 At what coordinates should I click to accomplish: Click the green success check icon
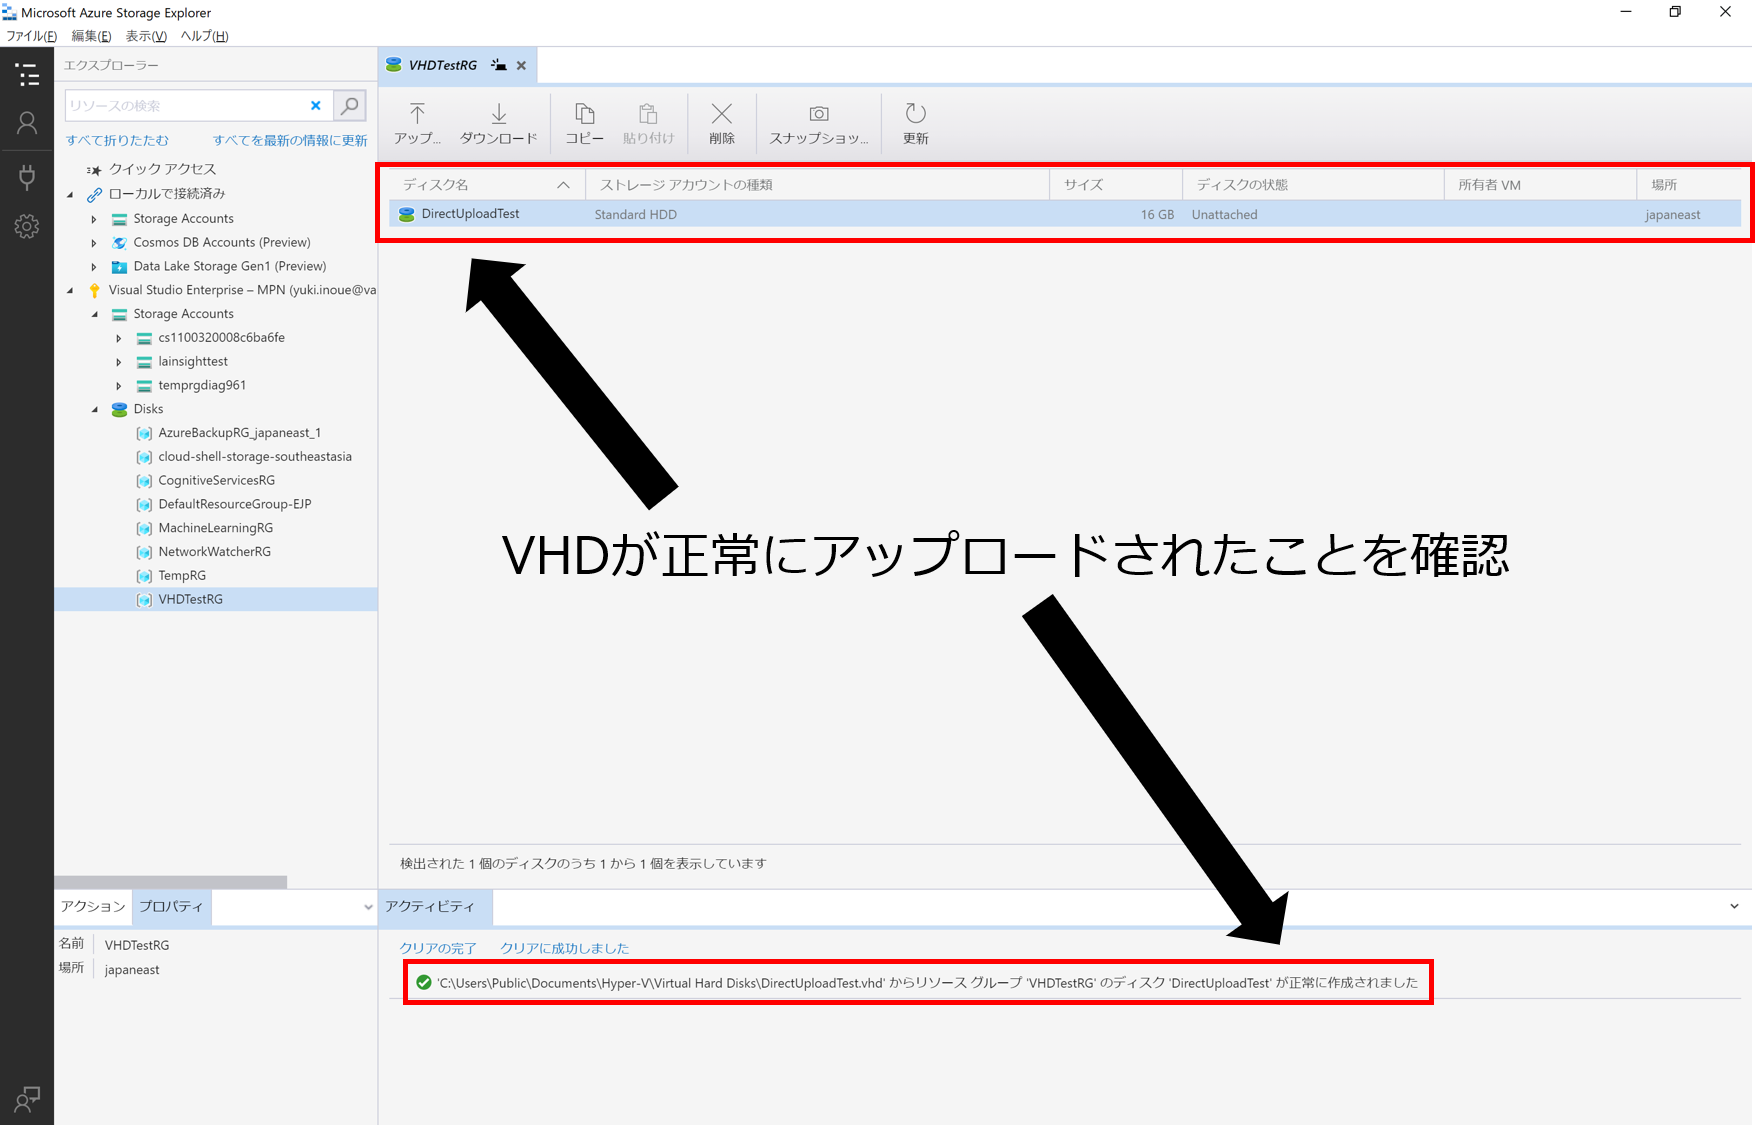(x=423, y=983)
